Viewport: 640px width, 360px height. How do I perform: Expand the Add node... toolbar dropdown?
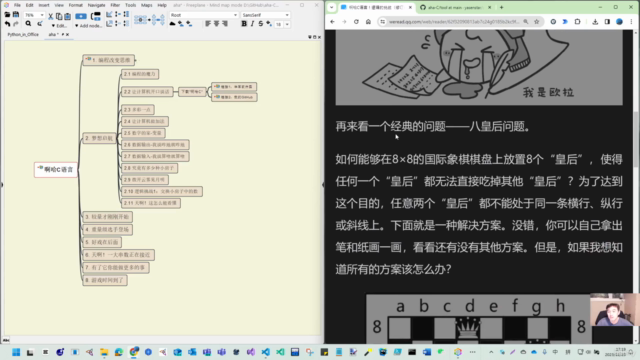point(88,26)
